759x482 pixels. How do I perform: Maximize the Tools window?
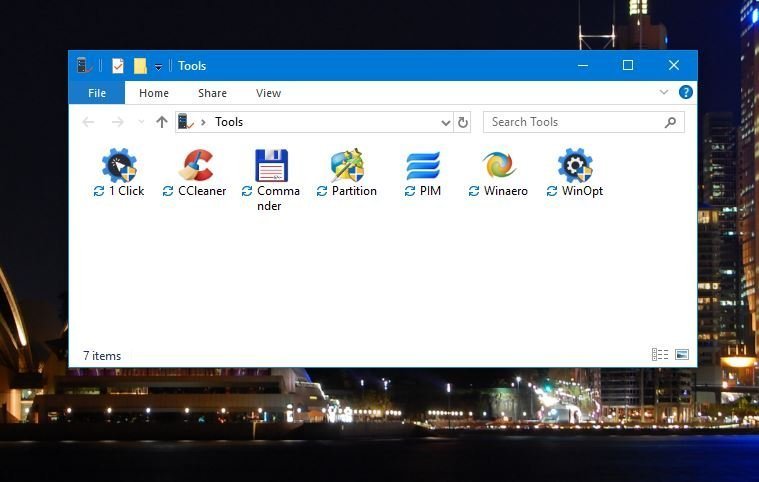click(628, 65)
